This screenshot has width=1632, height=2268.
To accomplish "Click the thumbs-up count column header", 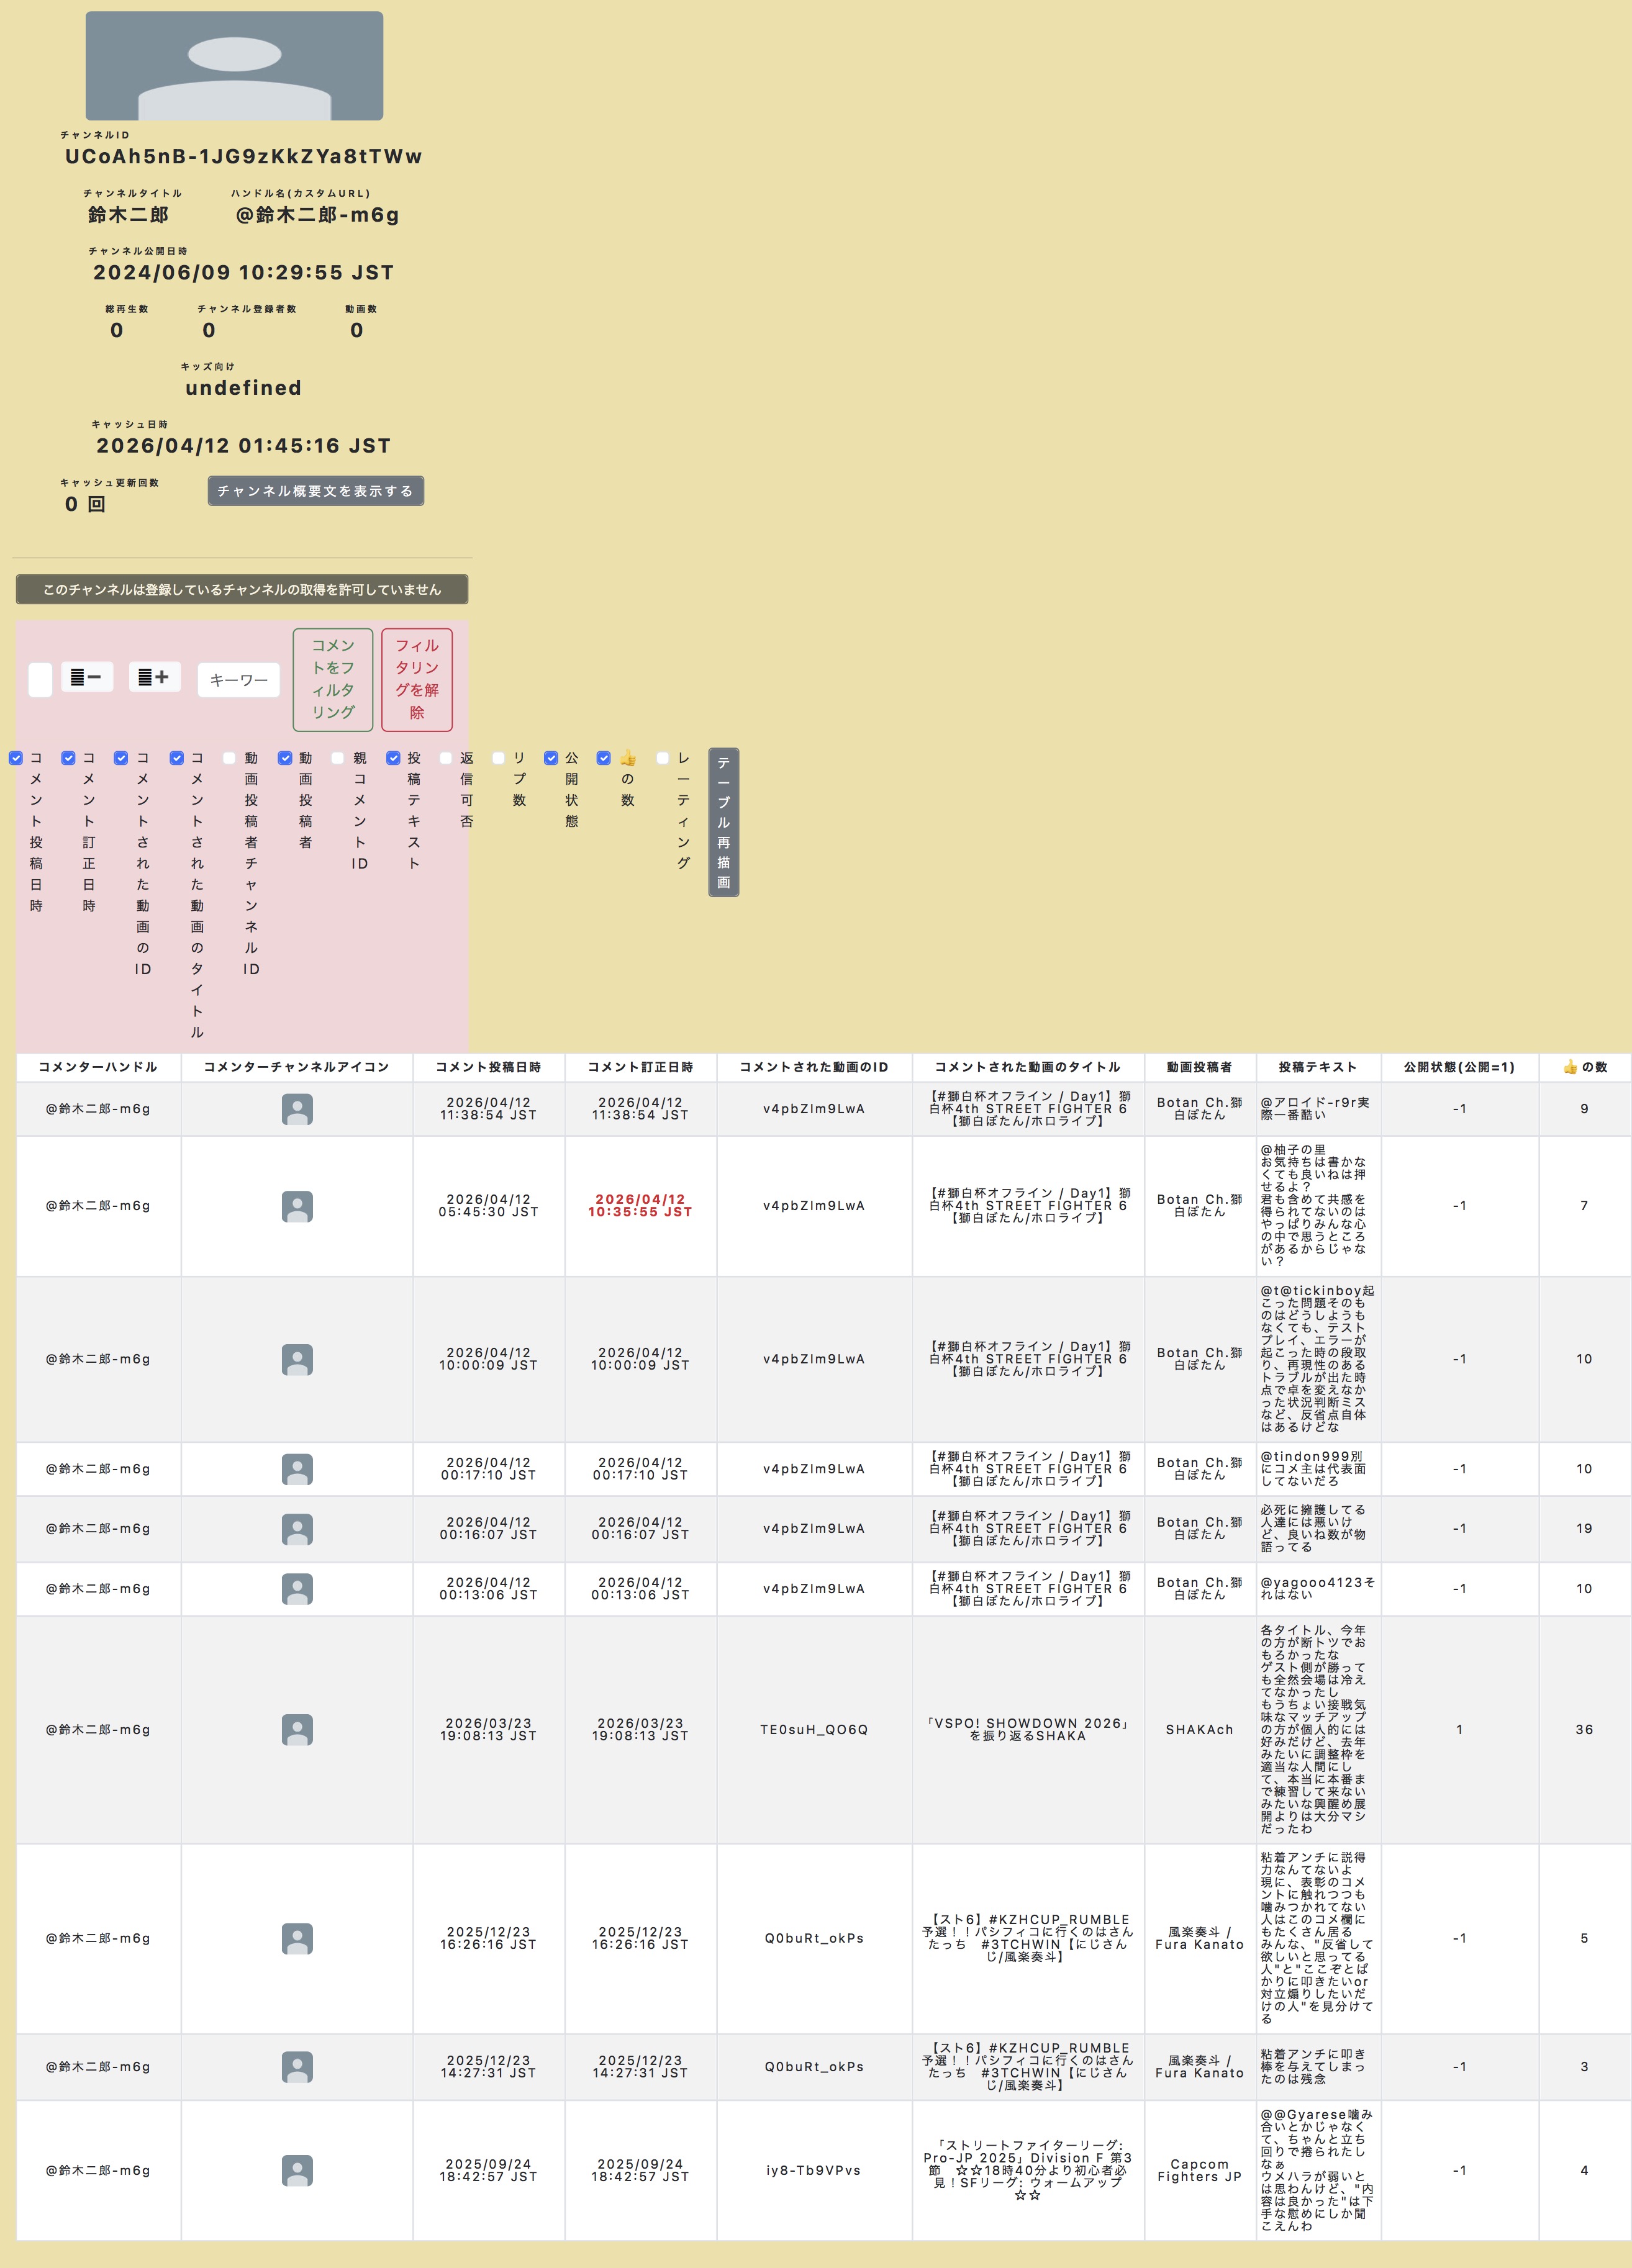I will click(x=1584, y=1067).
